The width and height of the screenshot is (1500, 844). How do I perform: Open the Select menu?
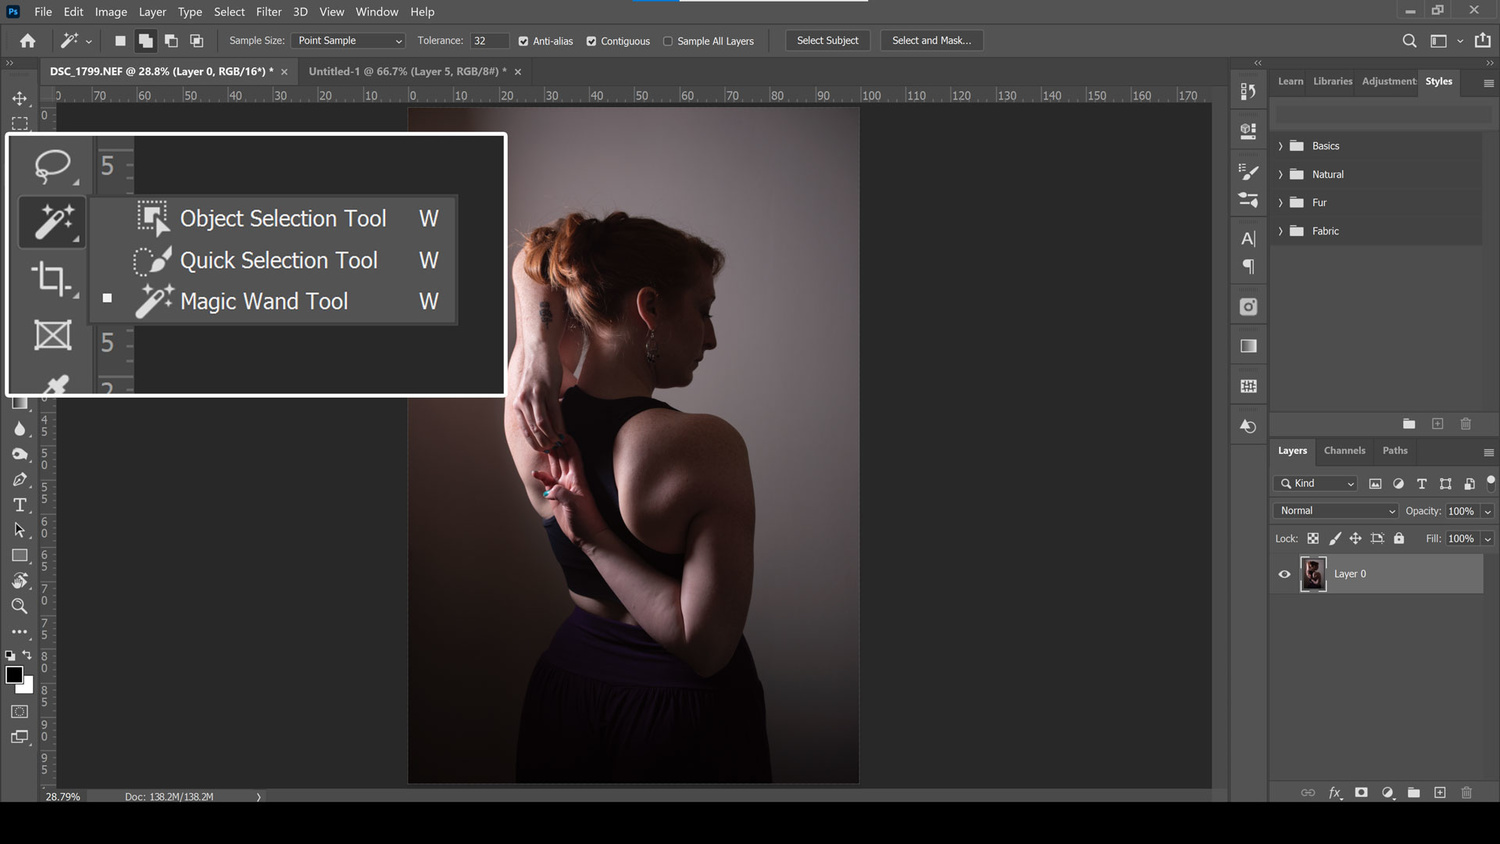point(228,11)
